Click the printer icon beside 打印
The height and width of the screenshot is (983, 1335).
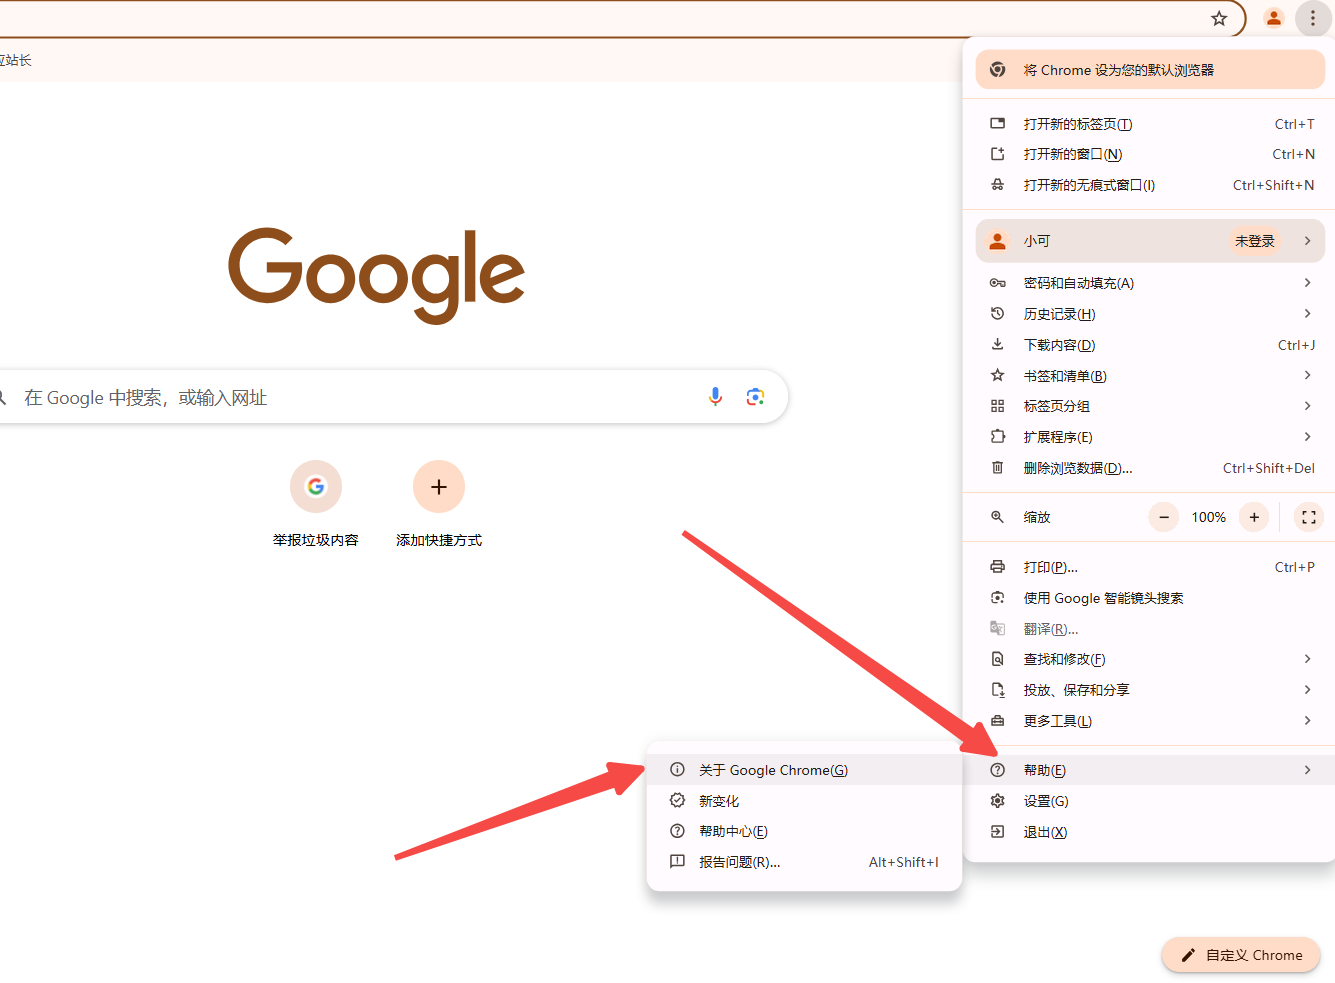[997, 567]
